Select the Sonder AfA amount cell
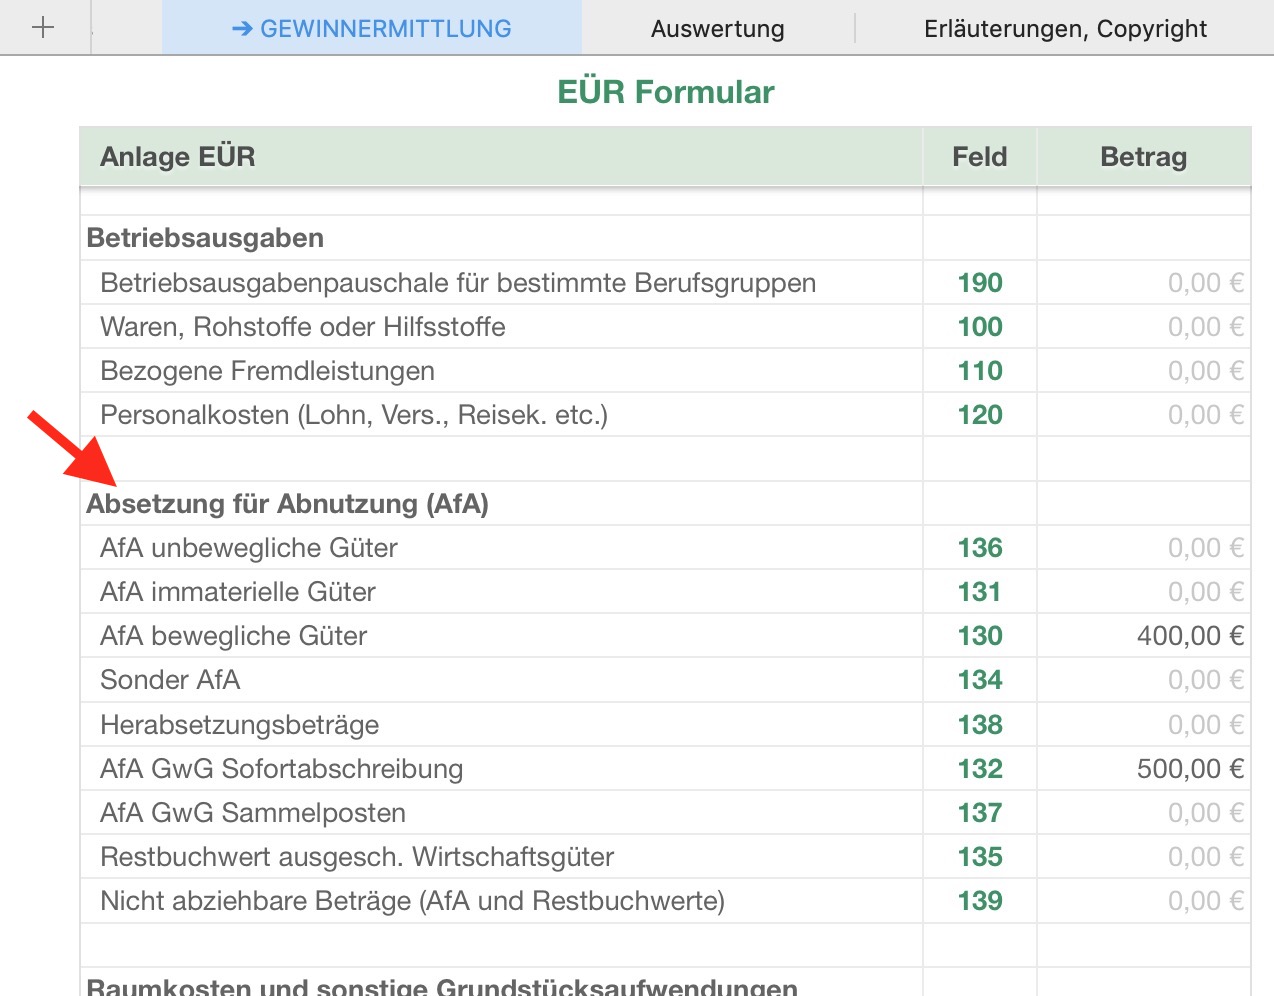This screenshot has width=1274, height=996. point(1143,680)
